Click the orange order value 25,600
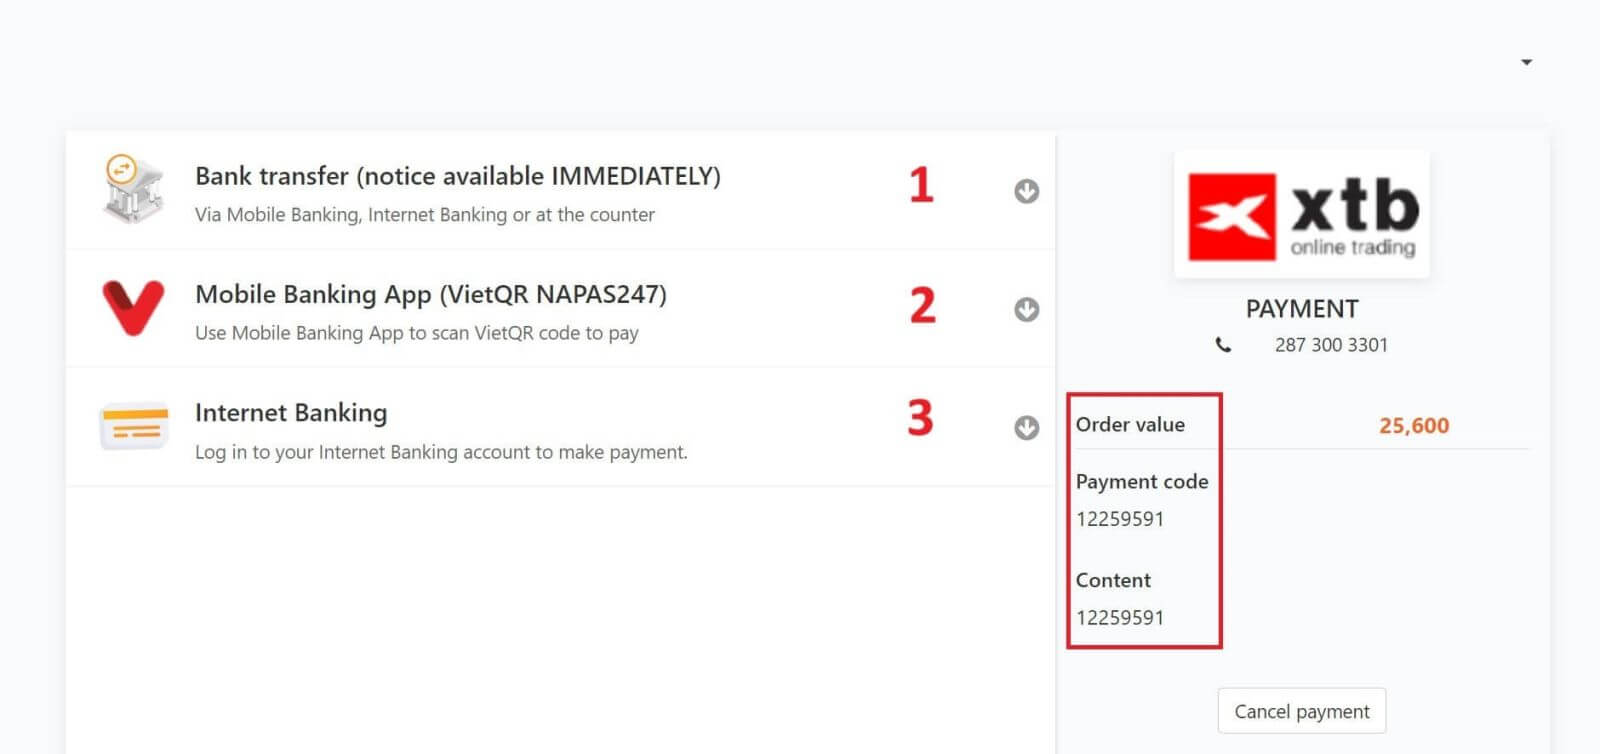The image size is (1600, 754). [1413, 425]
